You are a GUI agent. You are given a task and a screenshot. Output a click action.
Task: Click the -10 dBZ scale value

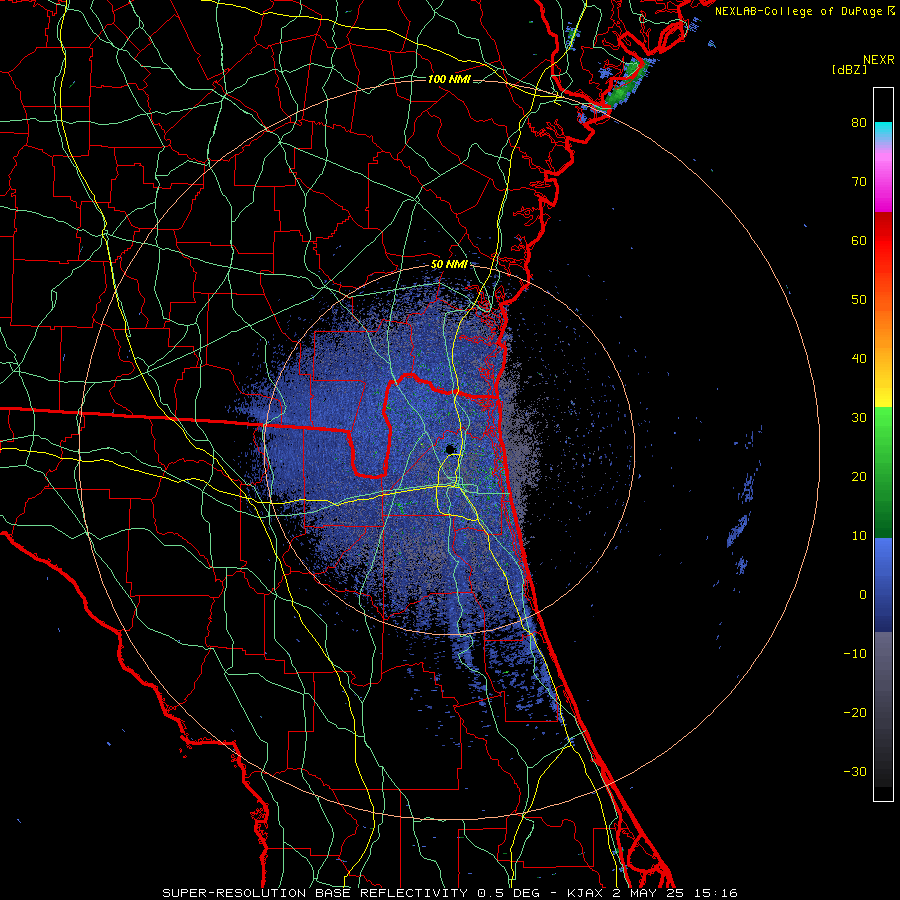pos(855,654)
